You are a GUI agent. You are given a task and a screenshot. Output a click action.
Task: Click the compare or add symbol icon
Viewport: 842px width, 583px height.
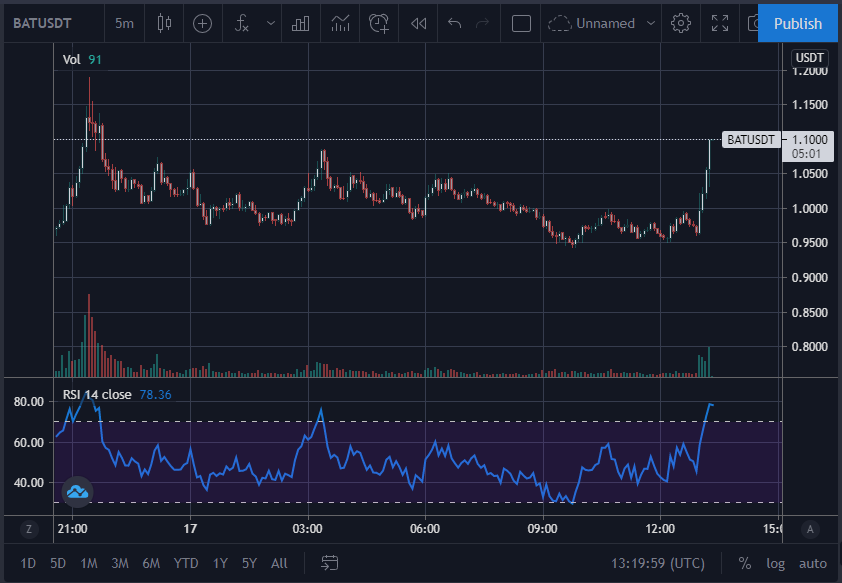pos(202,23)
